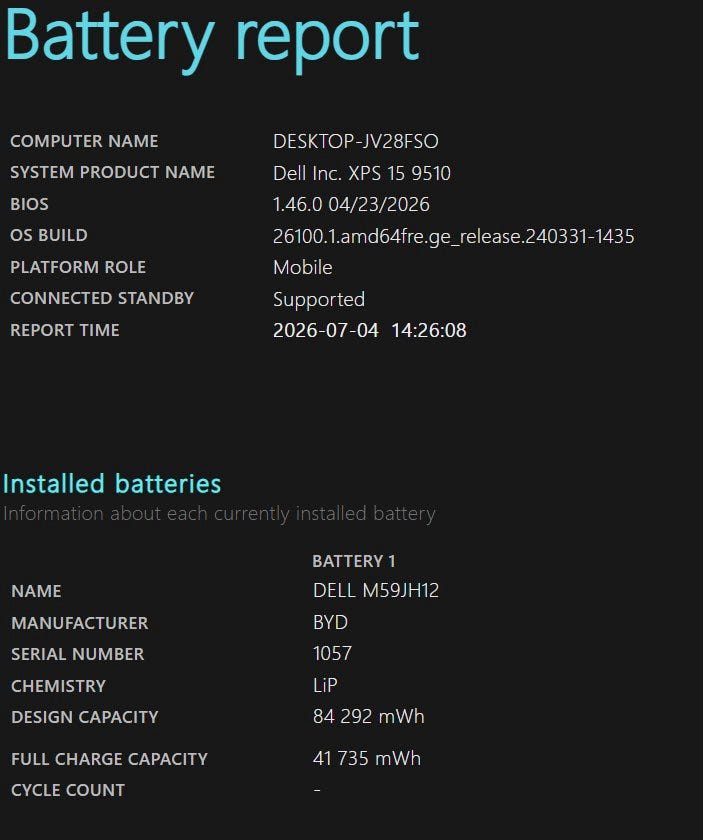This screenshot has width=703, height=840.
Task: Click the 41 735 mWh full charge capacity
Action: tap(367, 758)
